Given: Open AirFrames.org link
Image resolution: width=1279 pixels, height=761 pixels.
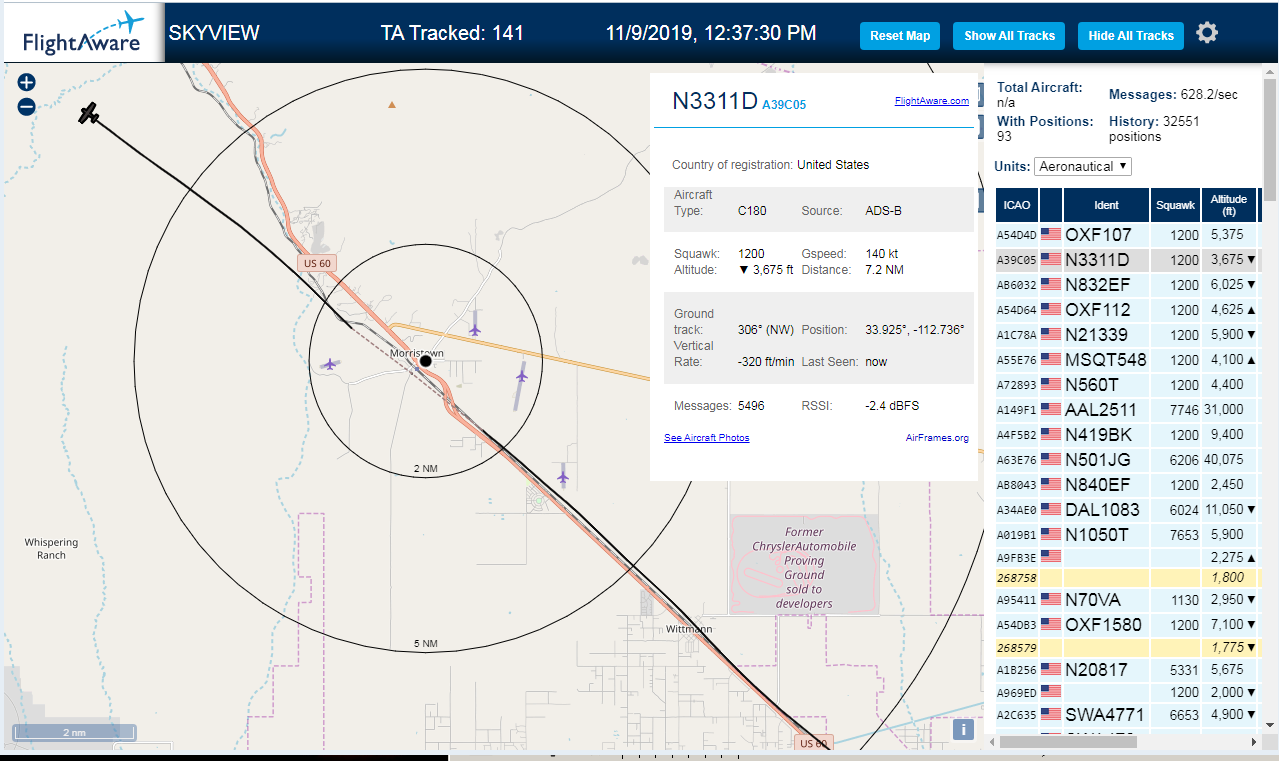Looking at the screenshot, I should point(937,438).
